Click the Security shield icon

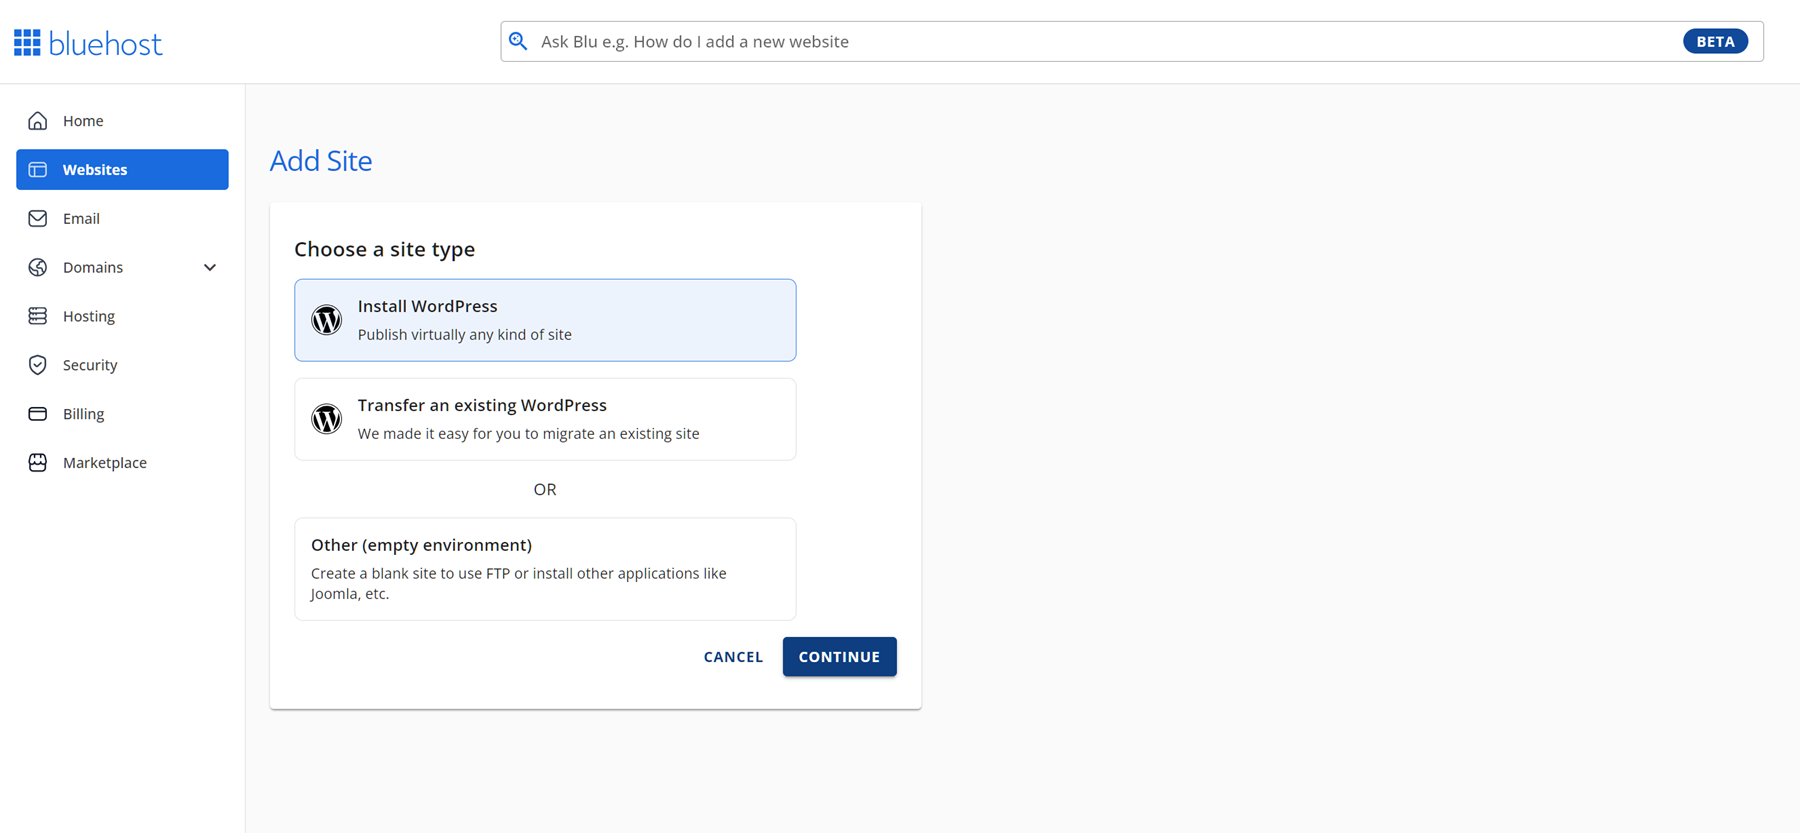pyautogui.click(x=38, y=365)
